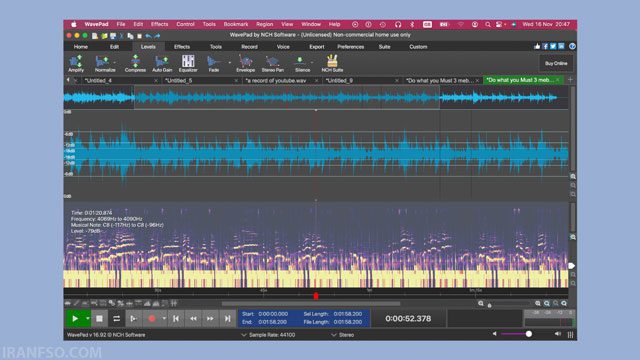640x360 pixels.
Task: Select the Fade tool icon
Action: click(213, 61)
